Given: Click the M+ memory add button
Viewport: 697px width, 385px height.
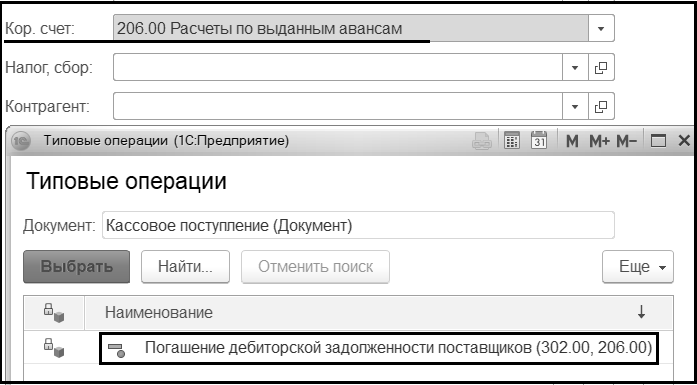Looking at the screenshot, I should pyautogui.click(x=600, y=141).
